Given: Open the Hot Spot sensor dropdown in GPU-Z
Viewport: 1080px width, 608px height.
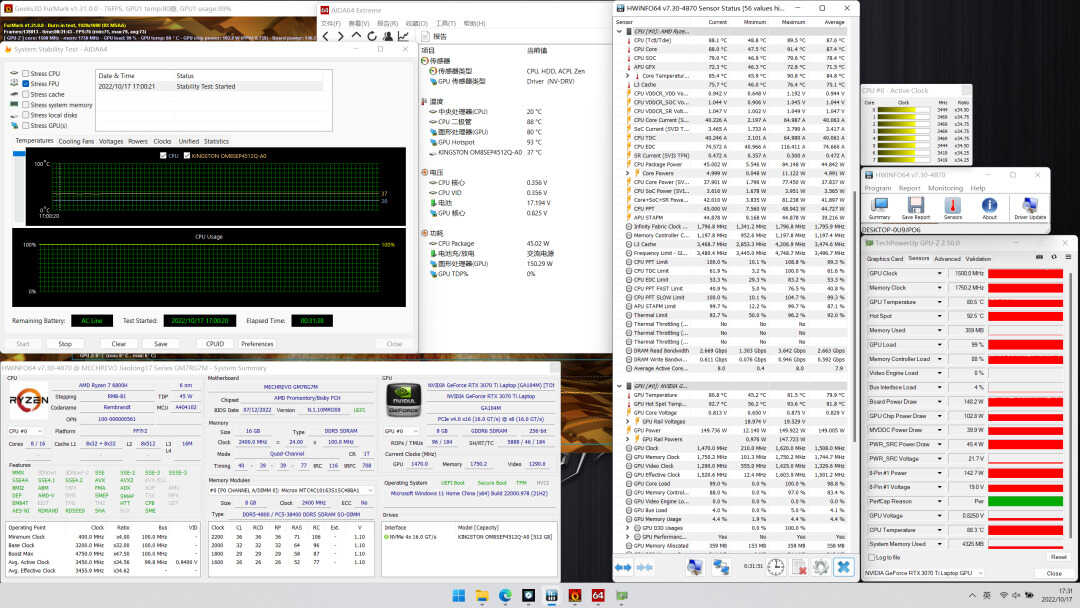Looking at the screenshot, I should (x=939, y=316).
